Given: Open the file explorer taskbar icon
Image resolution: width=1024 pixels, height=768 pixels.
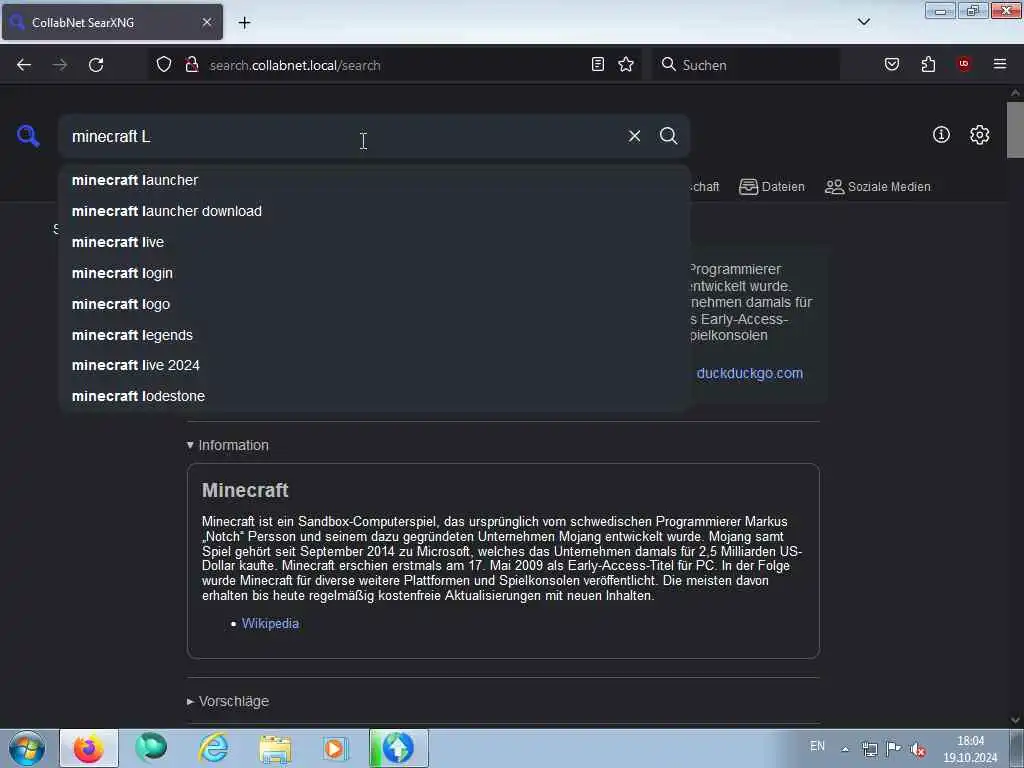Looking at the screenshot, I should point(275,748).
